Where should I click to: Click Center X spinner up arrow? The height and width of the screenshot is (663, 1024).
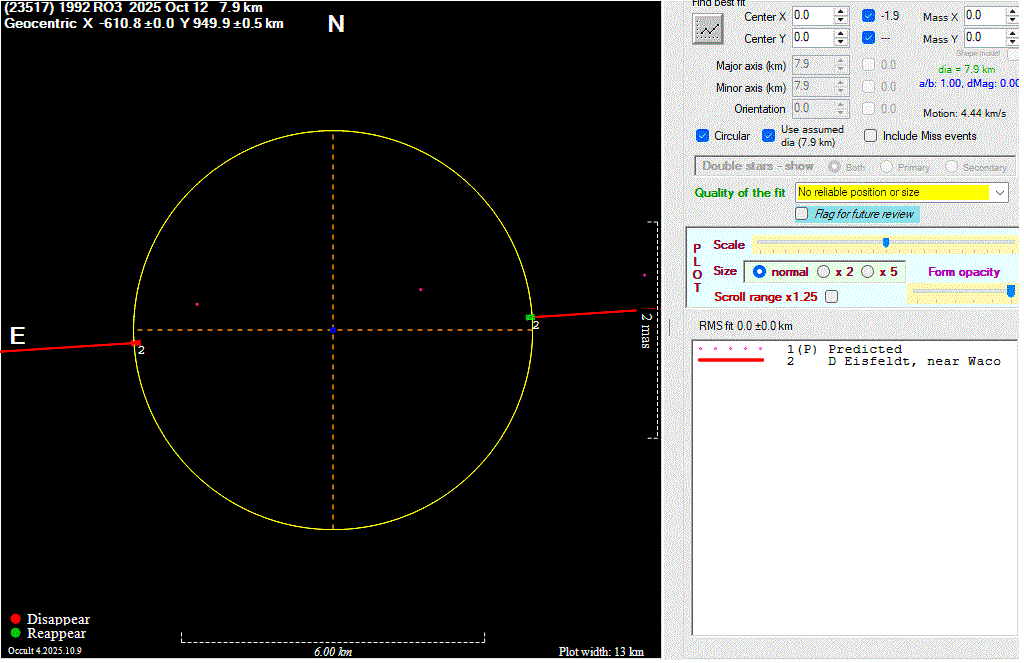[x=841, y=12]
